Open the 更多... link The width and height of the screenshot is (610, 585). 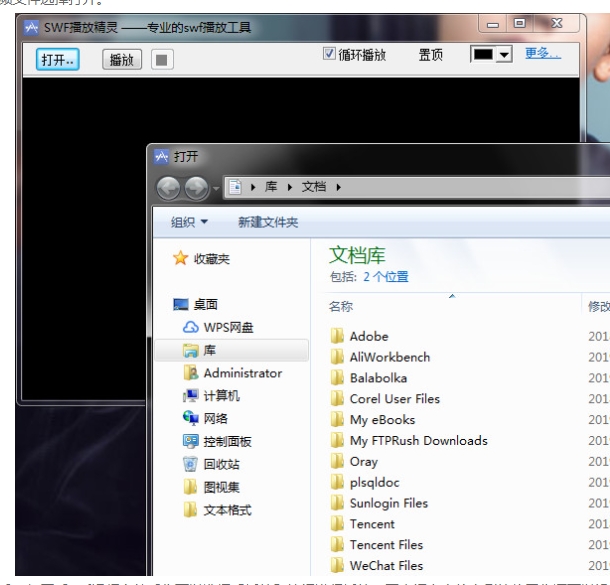(x=543, y=53)
